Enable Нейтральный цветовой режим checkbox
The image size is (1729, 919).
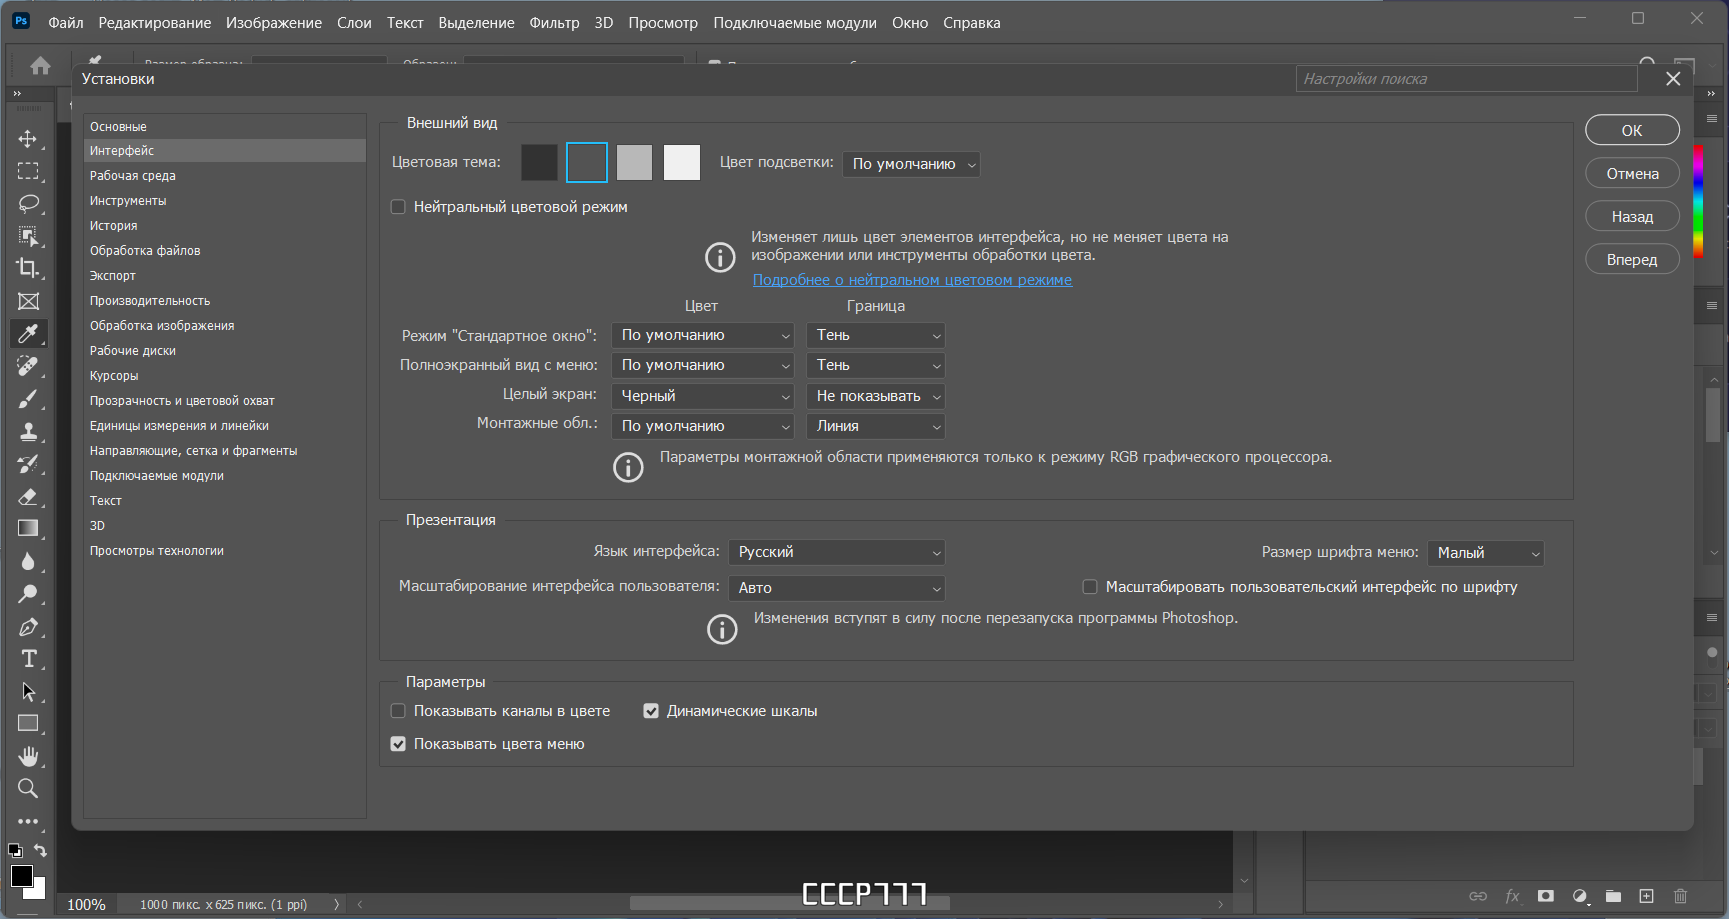pos(398,207)
